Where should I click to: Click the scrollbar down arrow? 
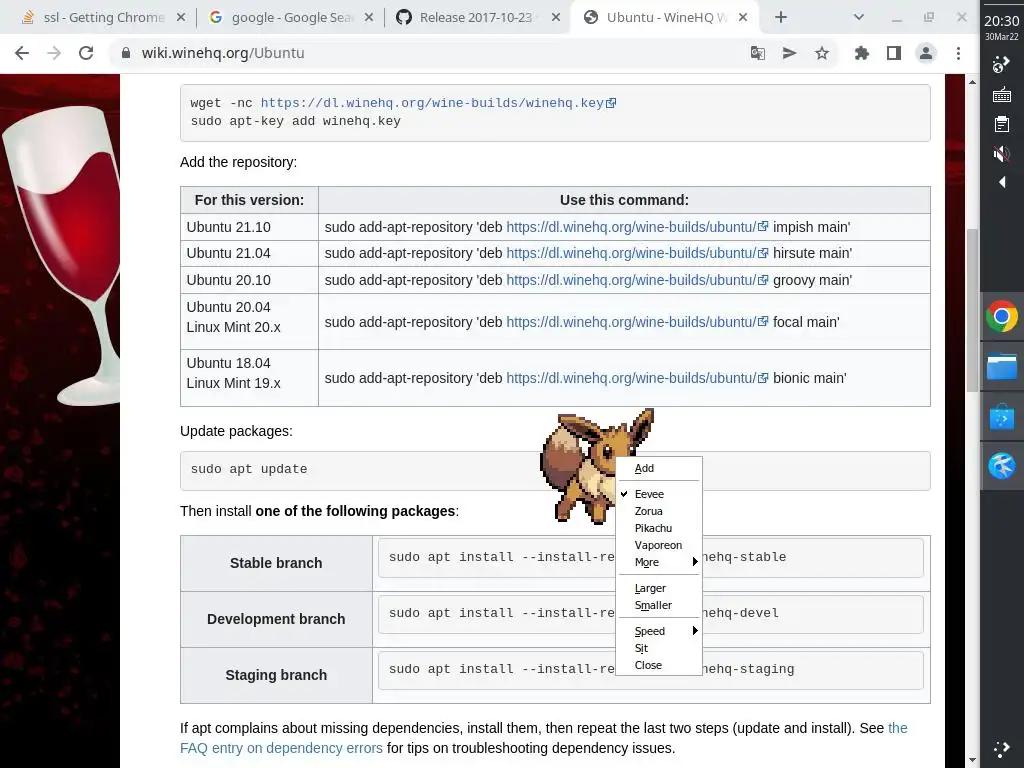972,760
